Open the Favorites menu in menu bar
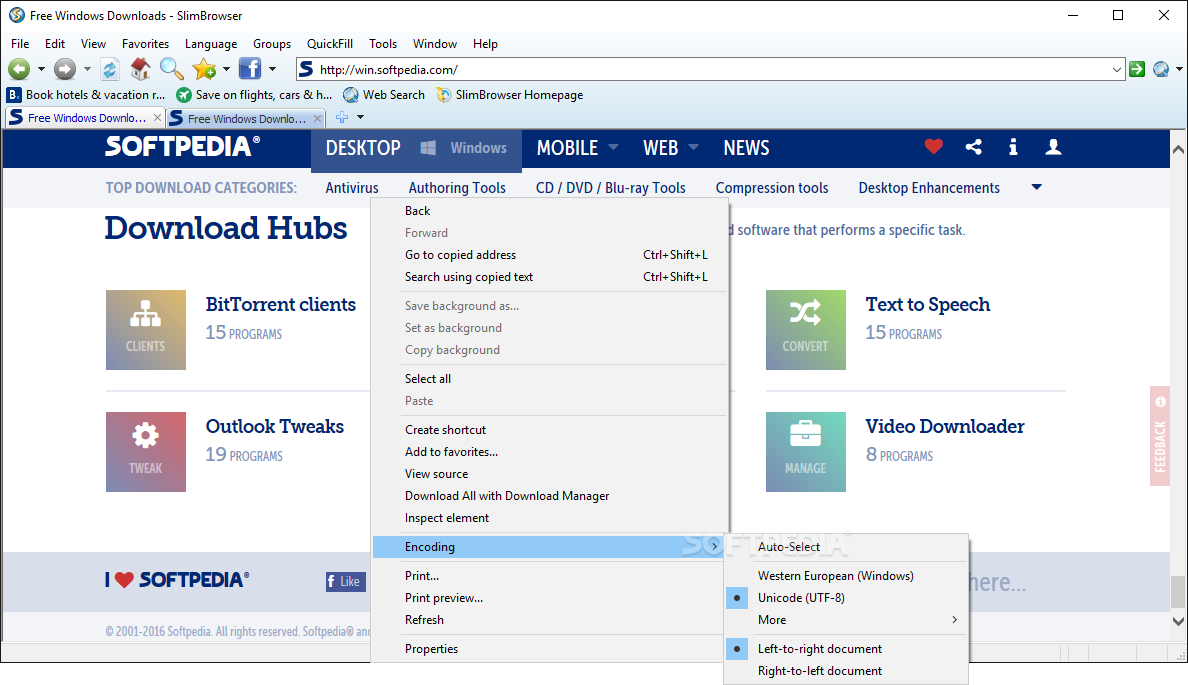Image resolution: width=1188 pixels, height=685 pixels. [145, 44]
